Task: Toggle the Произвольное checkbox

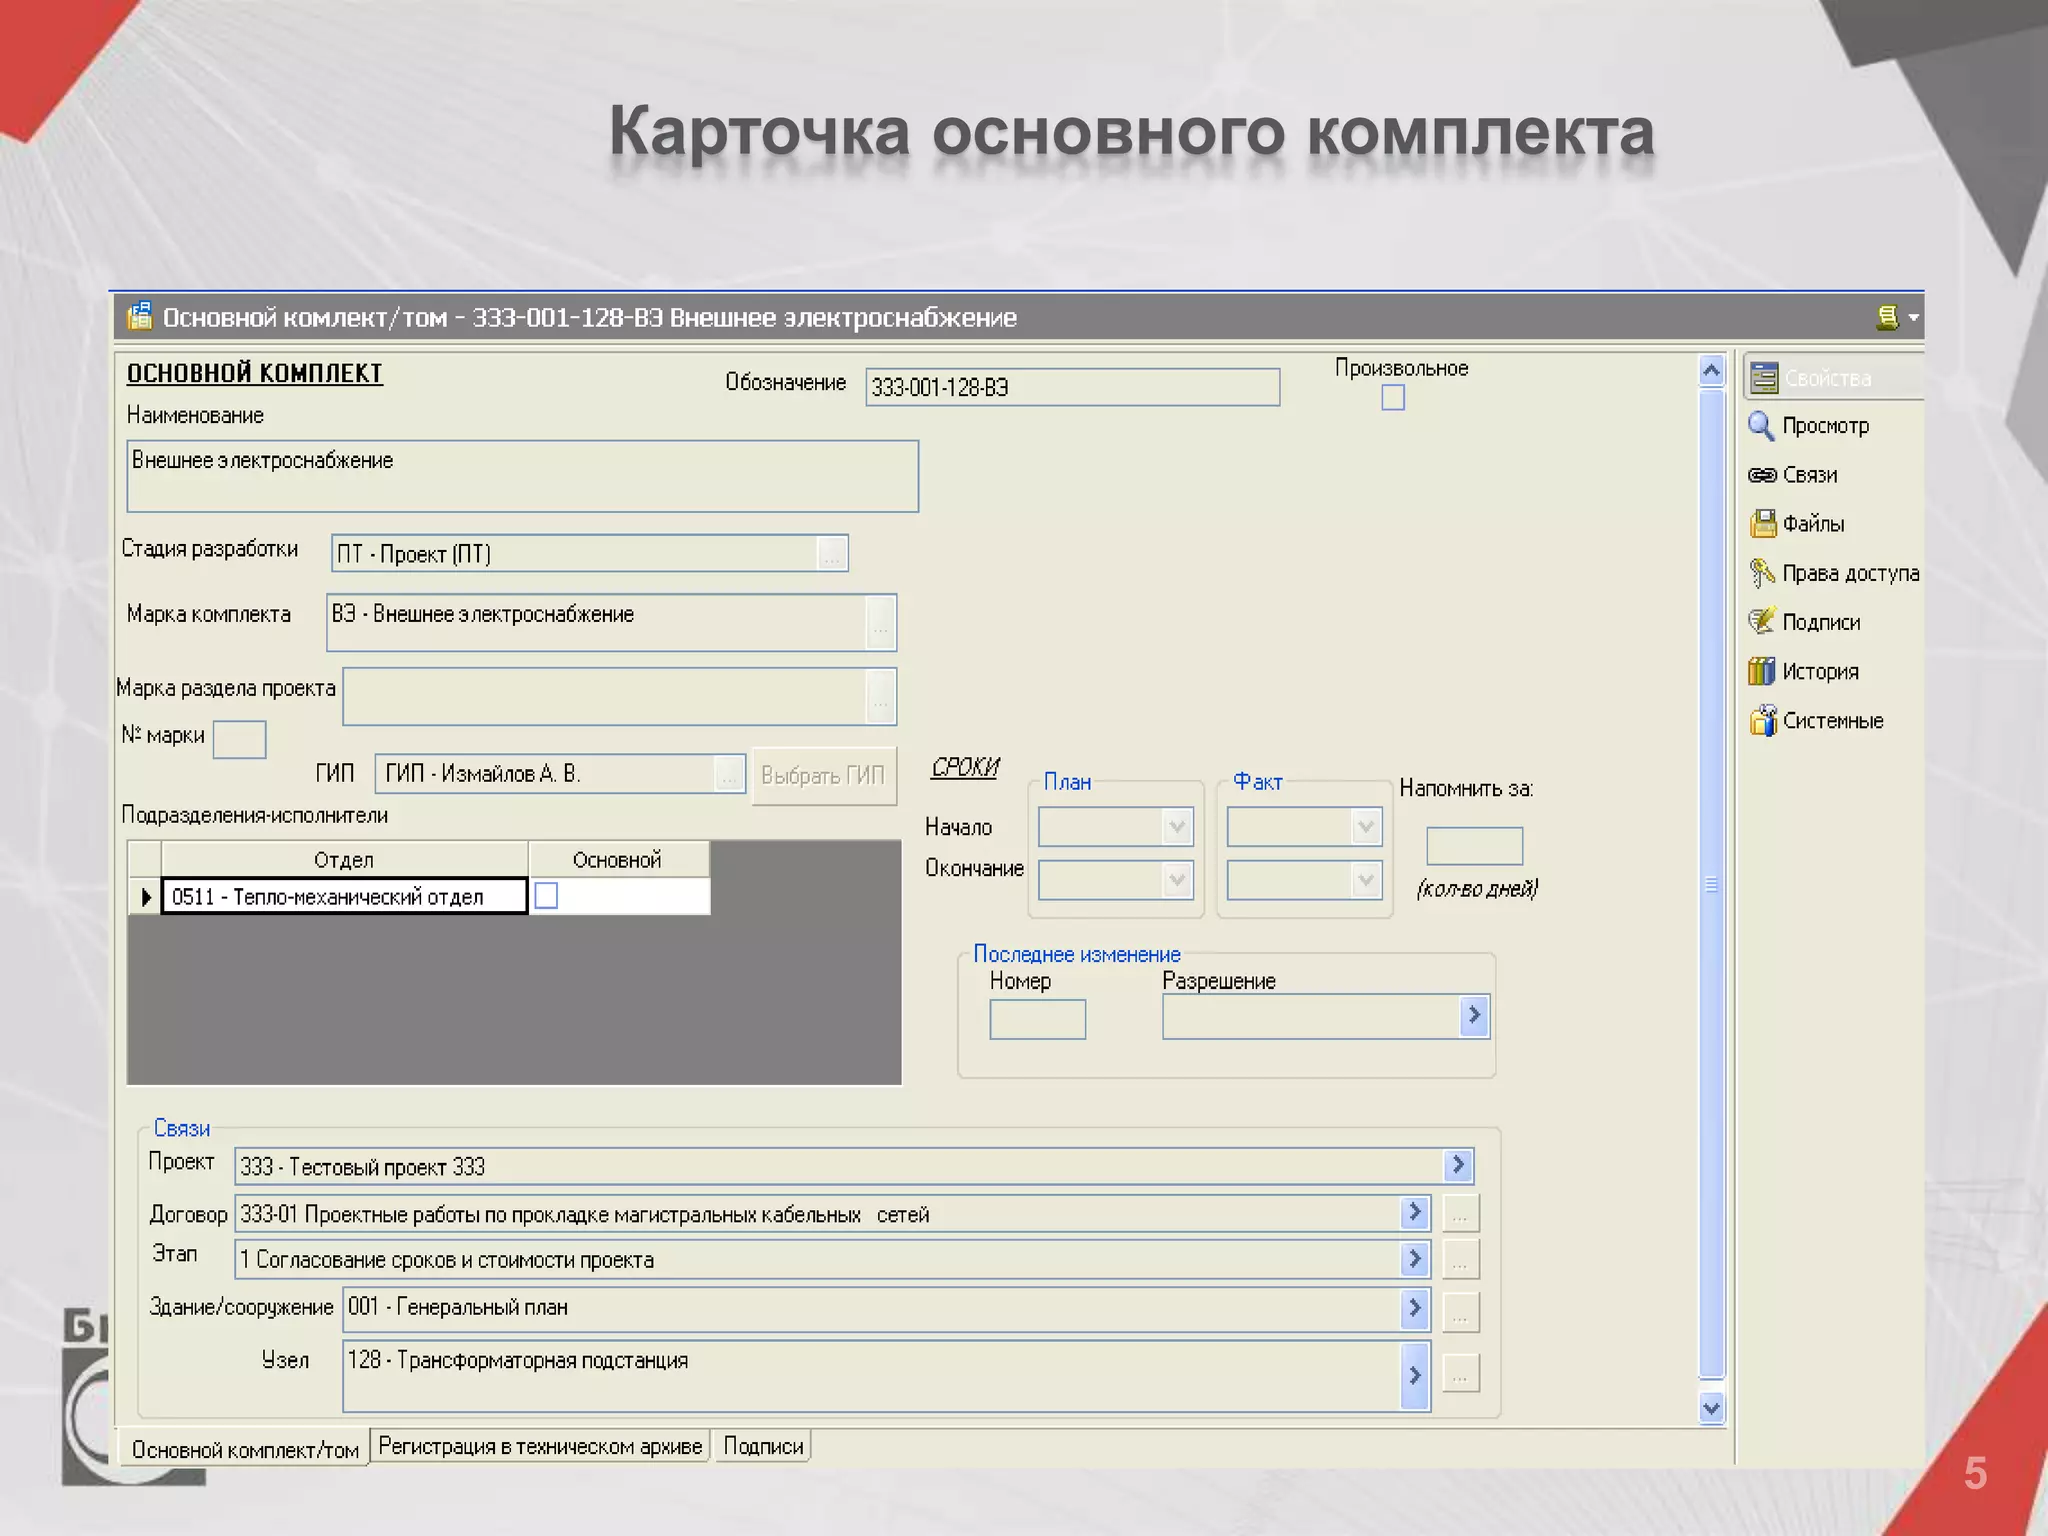Action: (1393, 398)
